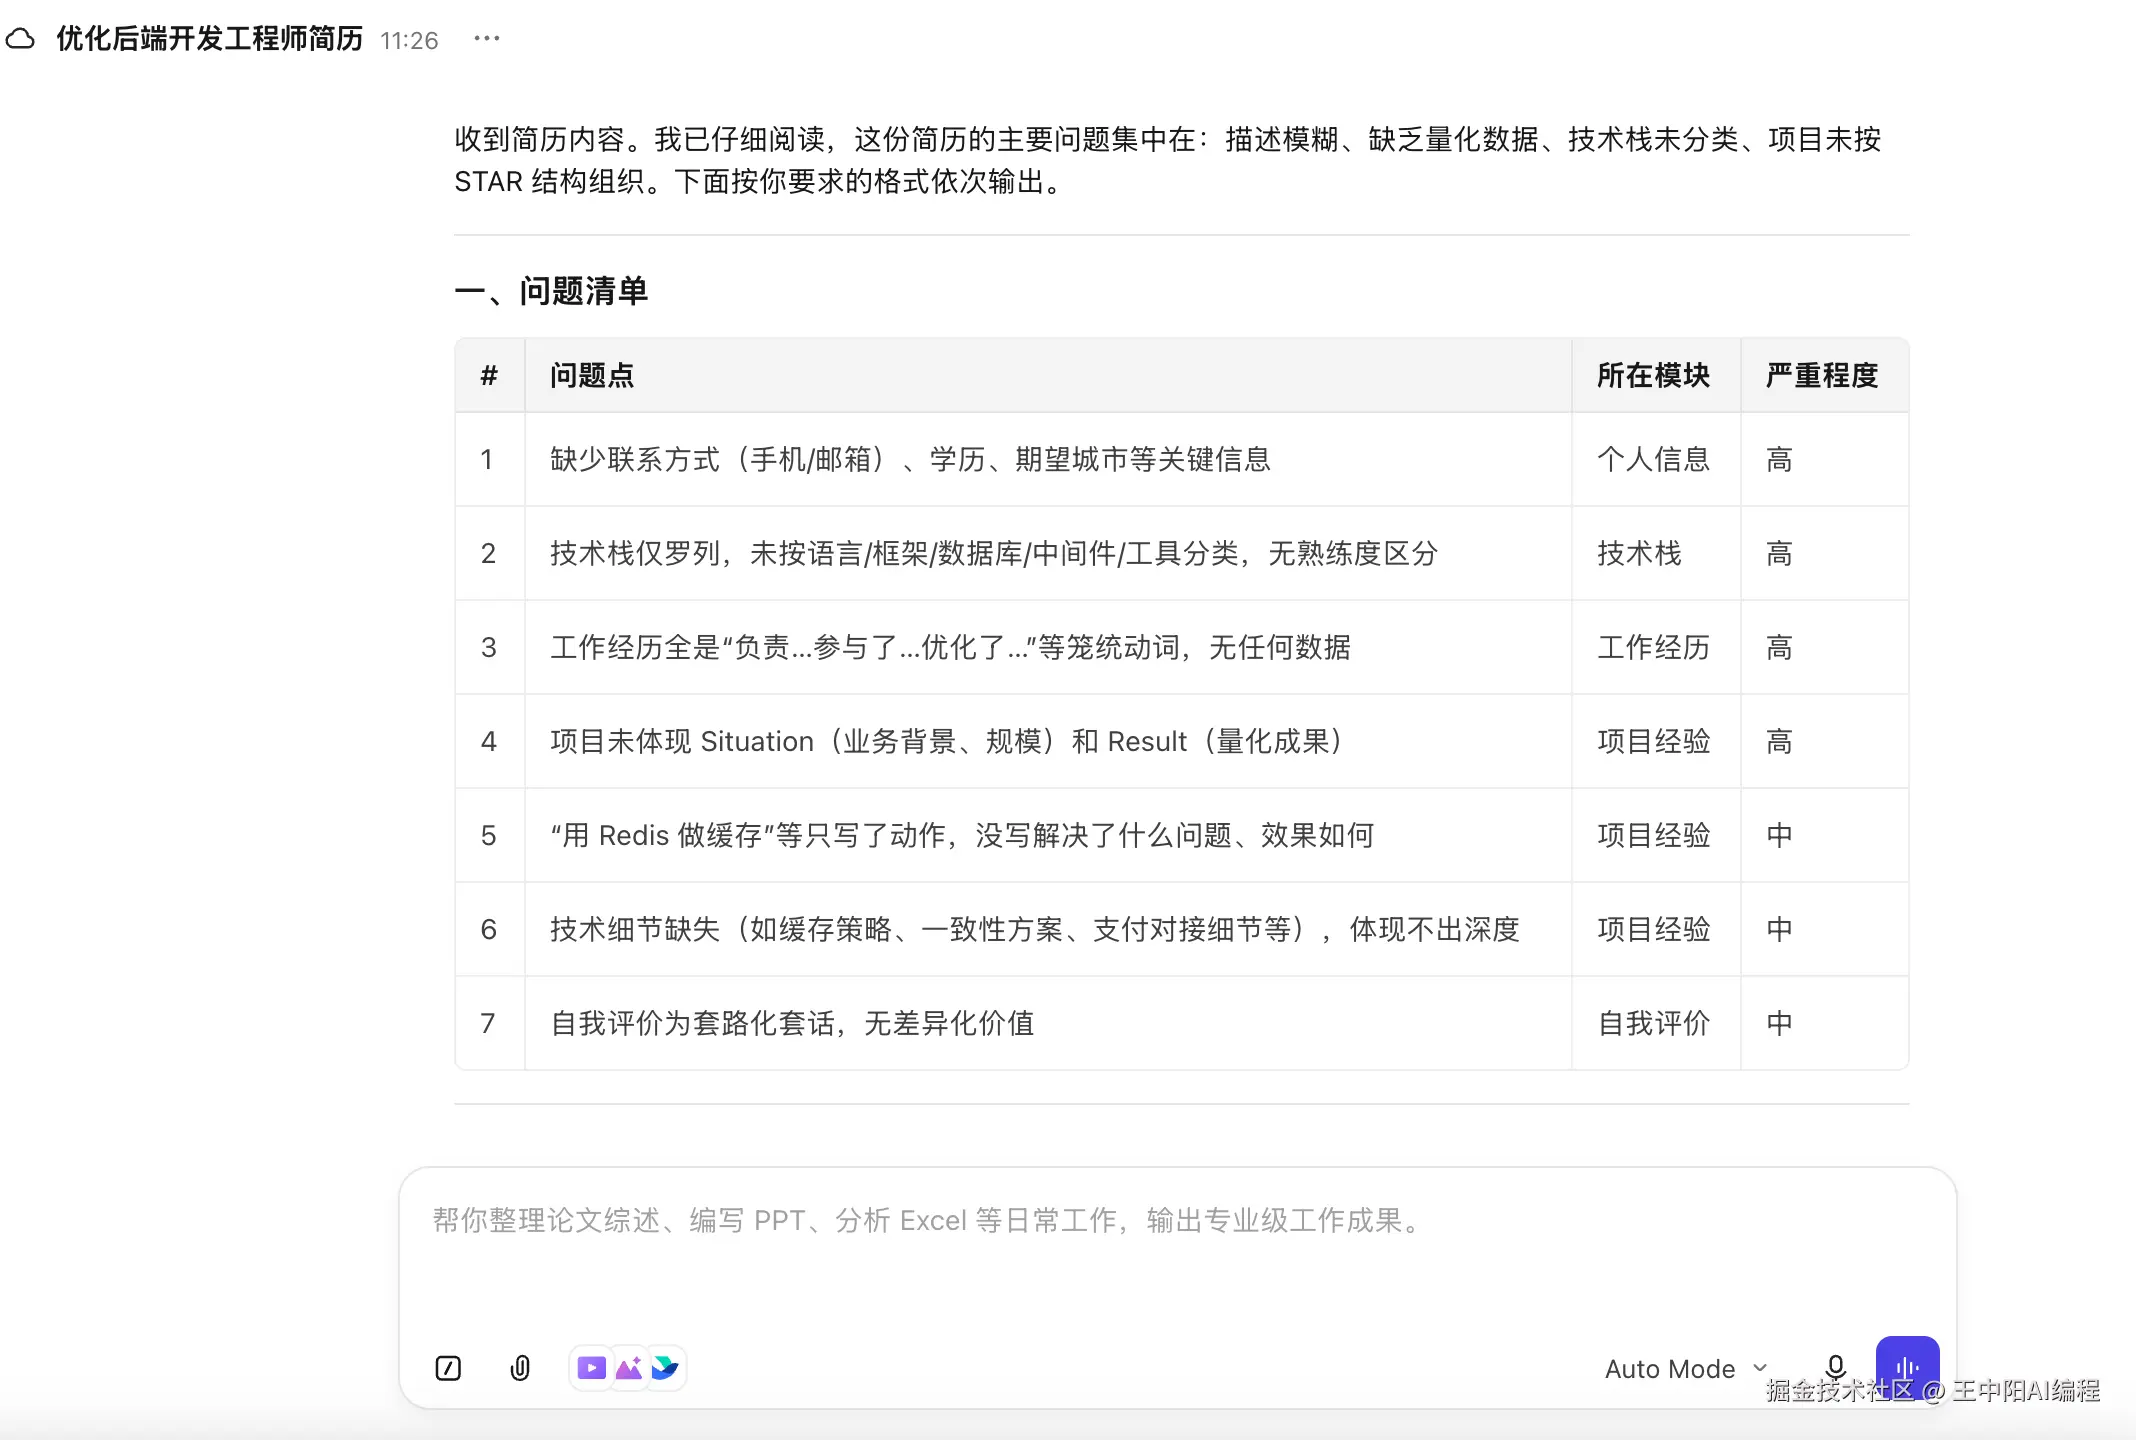The image size is (2136, 1440).
Task: Click the # column header
Action: (x=489, y=375)
